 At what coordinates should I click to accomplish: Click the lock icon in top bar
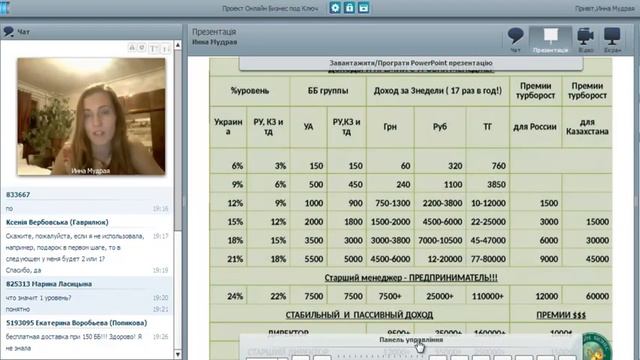[x=349, y=8]
